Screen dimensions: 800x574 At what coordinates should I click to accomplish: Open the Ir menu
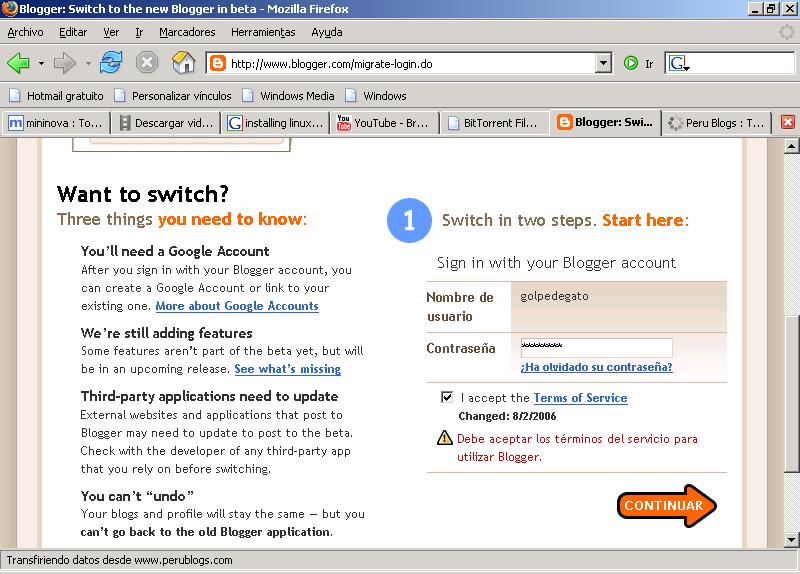pos(139,32)
